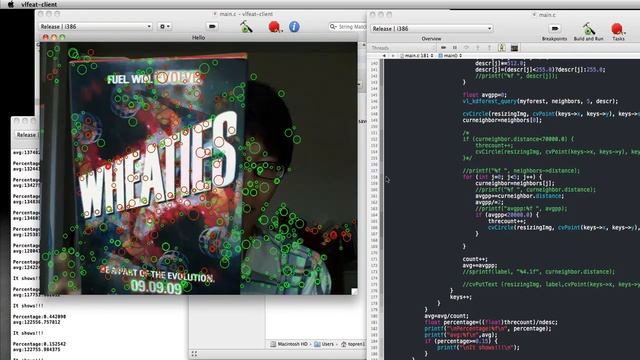Click the spray-can breakpoints icon in debugger bar
This screenshot has height=360, width=640.
tap(502, 48)
